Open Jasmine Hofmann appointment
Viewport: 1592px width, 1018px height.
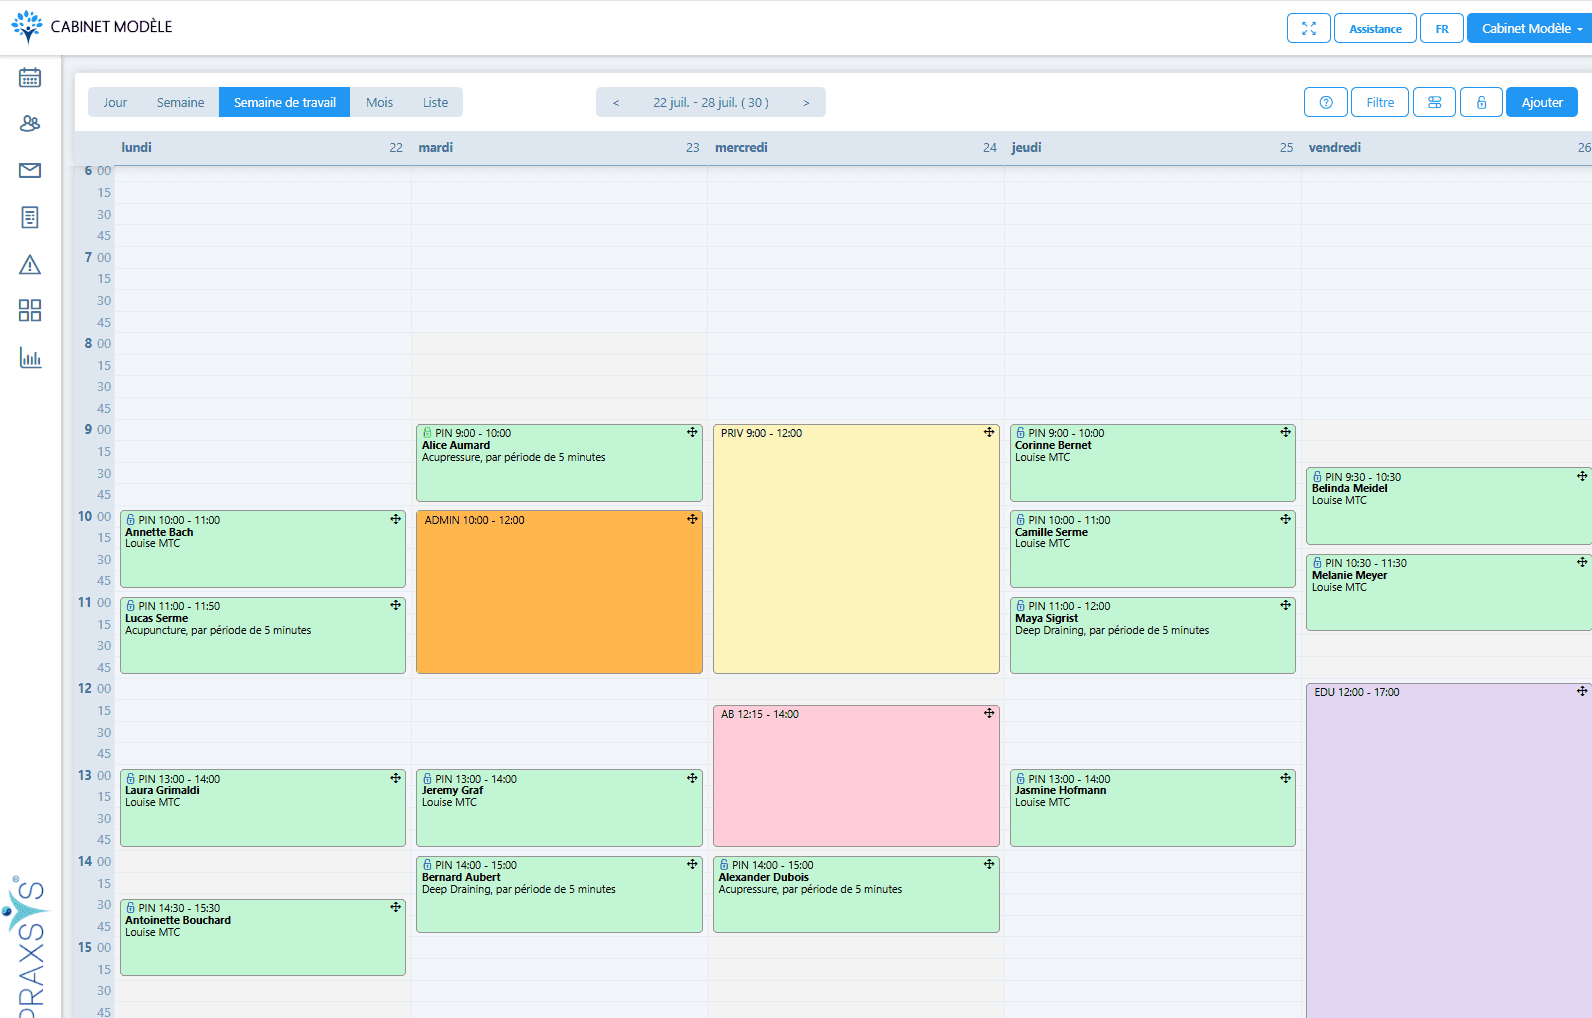click(1153, 808)
